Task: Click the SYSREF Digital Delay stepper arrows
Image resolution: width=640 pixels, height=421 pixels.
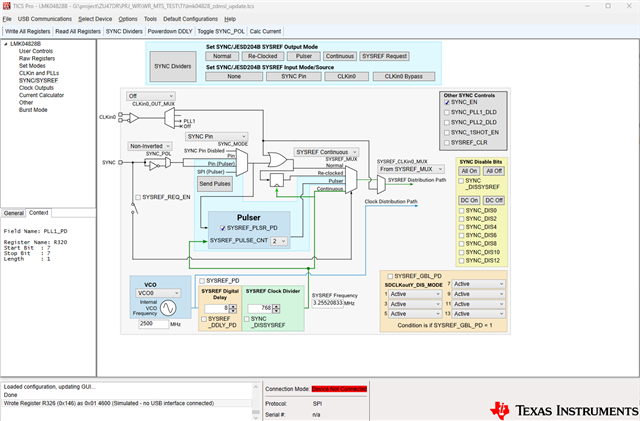Action: (233, 309)
